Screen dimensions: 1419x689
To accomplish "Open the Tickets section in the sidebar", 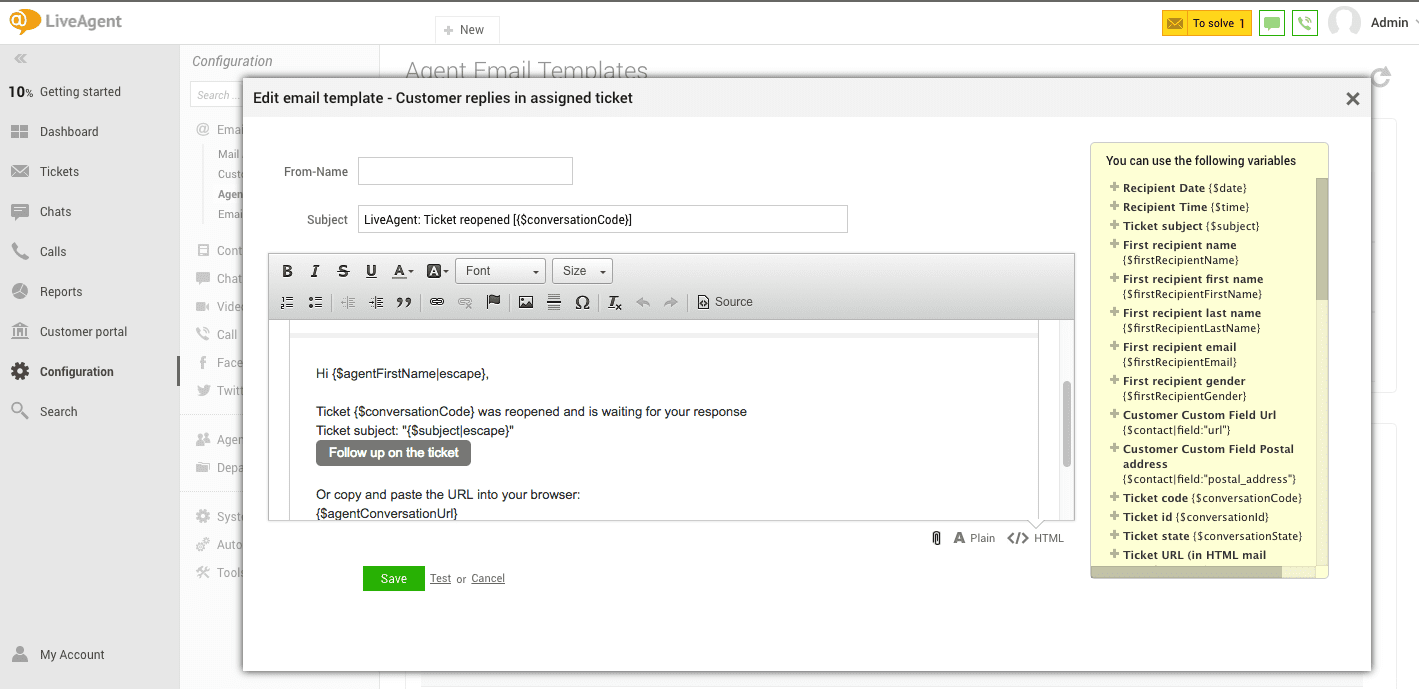I will click(x=62, y=171).
